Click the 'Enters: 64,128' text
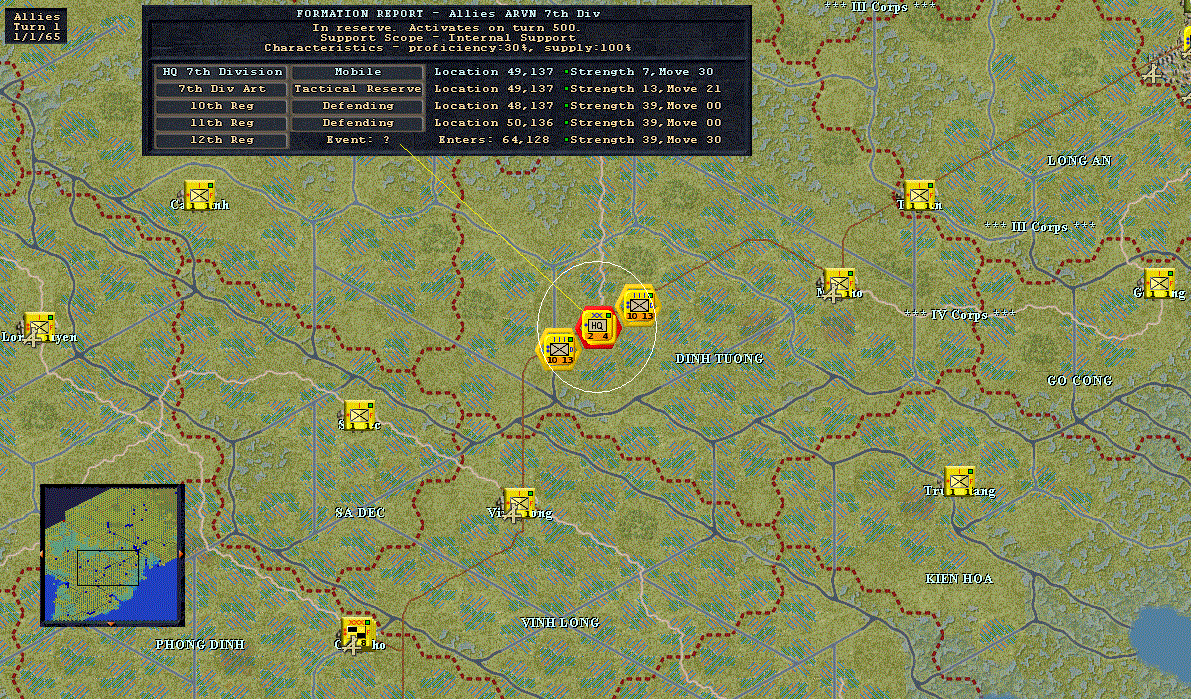This screenshot has width=1191, height=699. (494, 140)
